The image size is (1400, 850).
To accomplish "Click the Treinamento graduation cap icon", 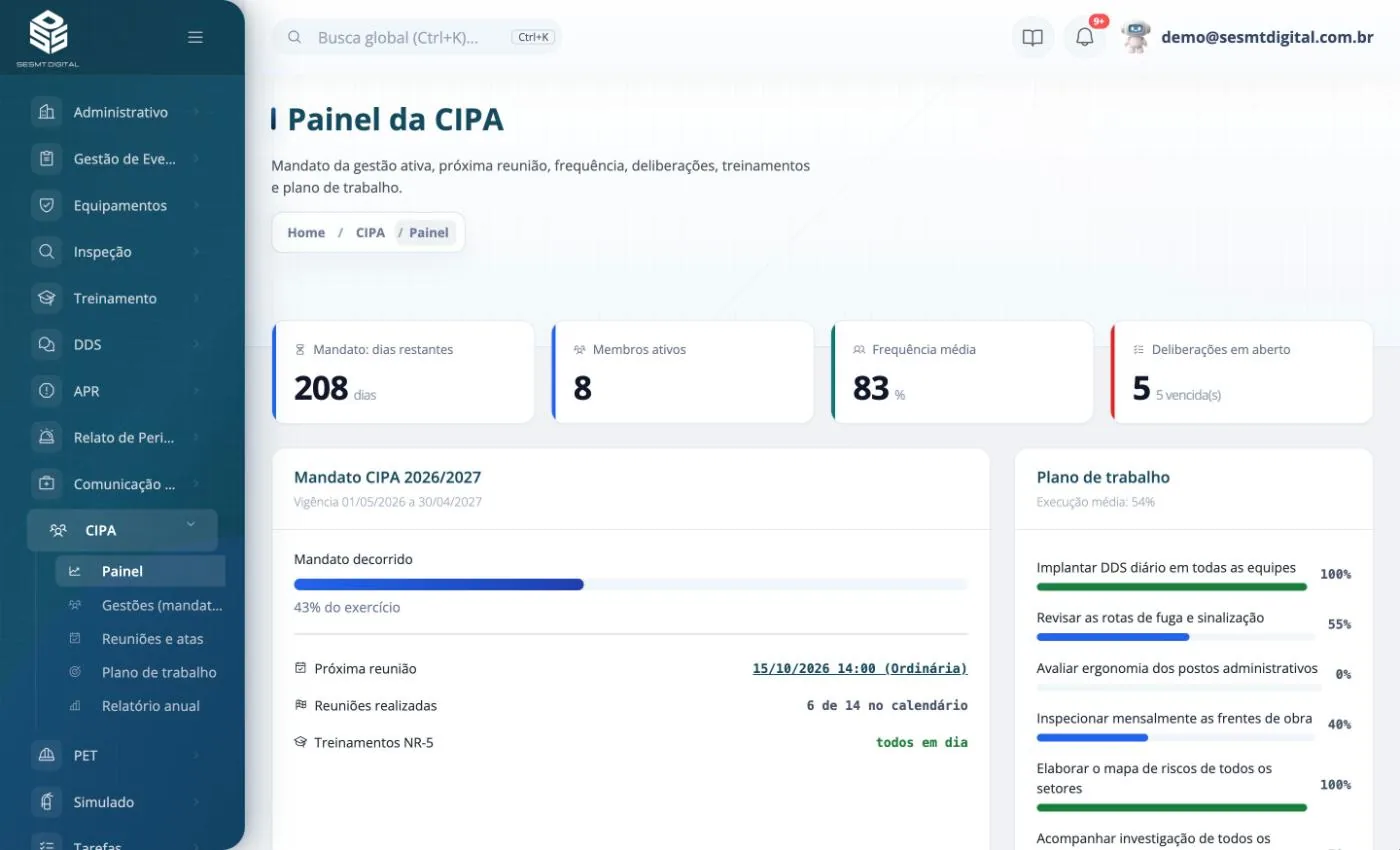I will [x=46, y=298].
